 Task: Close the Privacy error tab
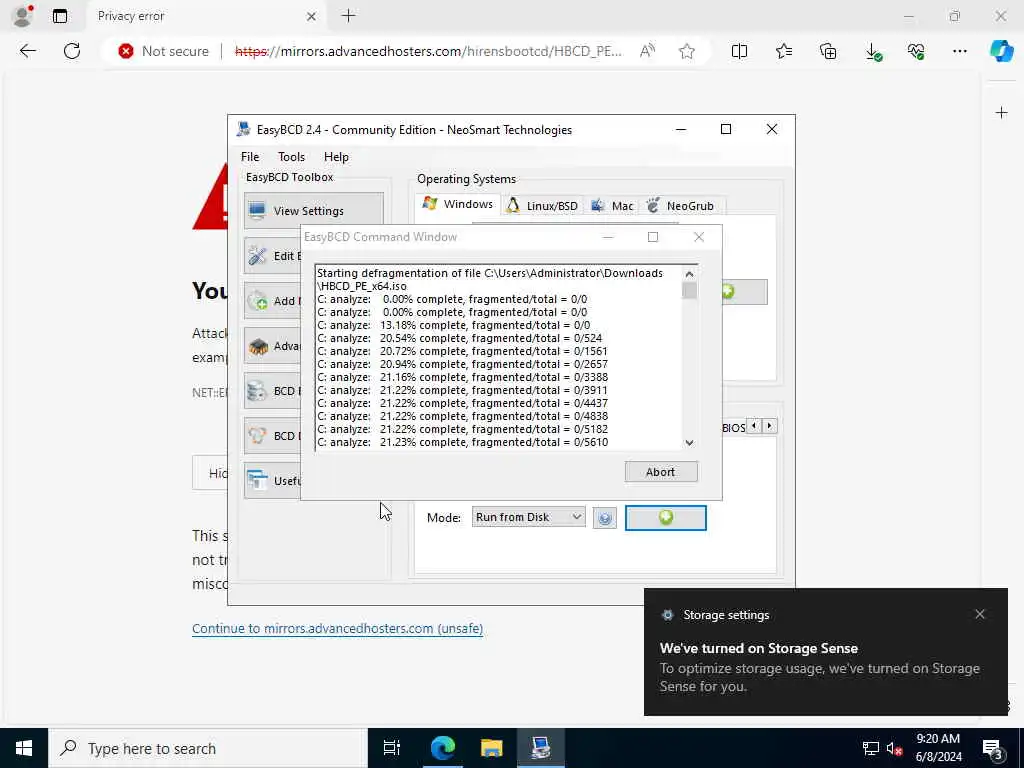click(x=312, y=16)
